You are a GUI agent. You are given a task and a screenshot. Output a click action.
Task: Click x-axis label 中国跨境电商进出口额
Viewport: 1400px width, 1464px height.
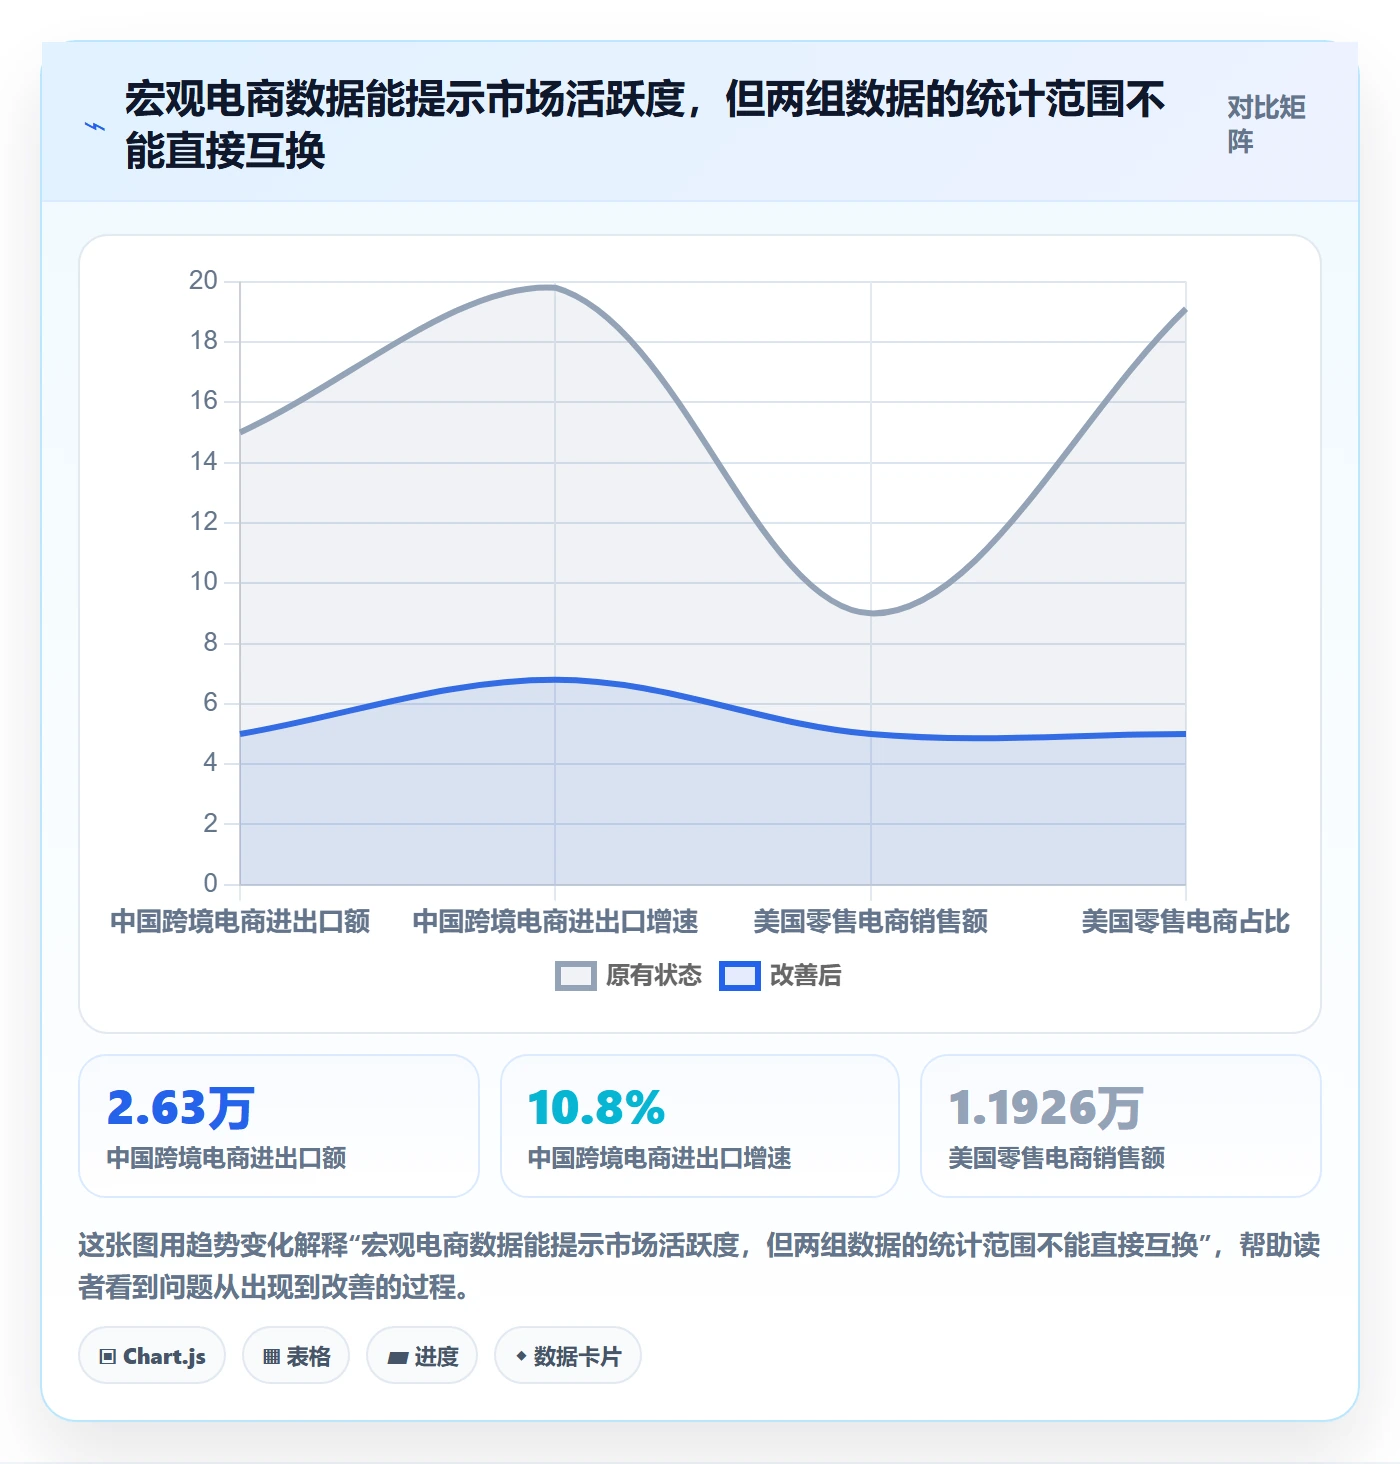tap(240, 921)
